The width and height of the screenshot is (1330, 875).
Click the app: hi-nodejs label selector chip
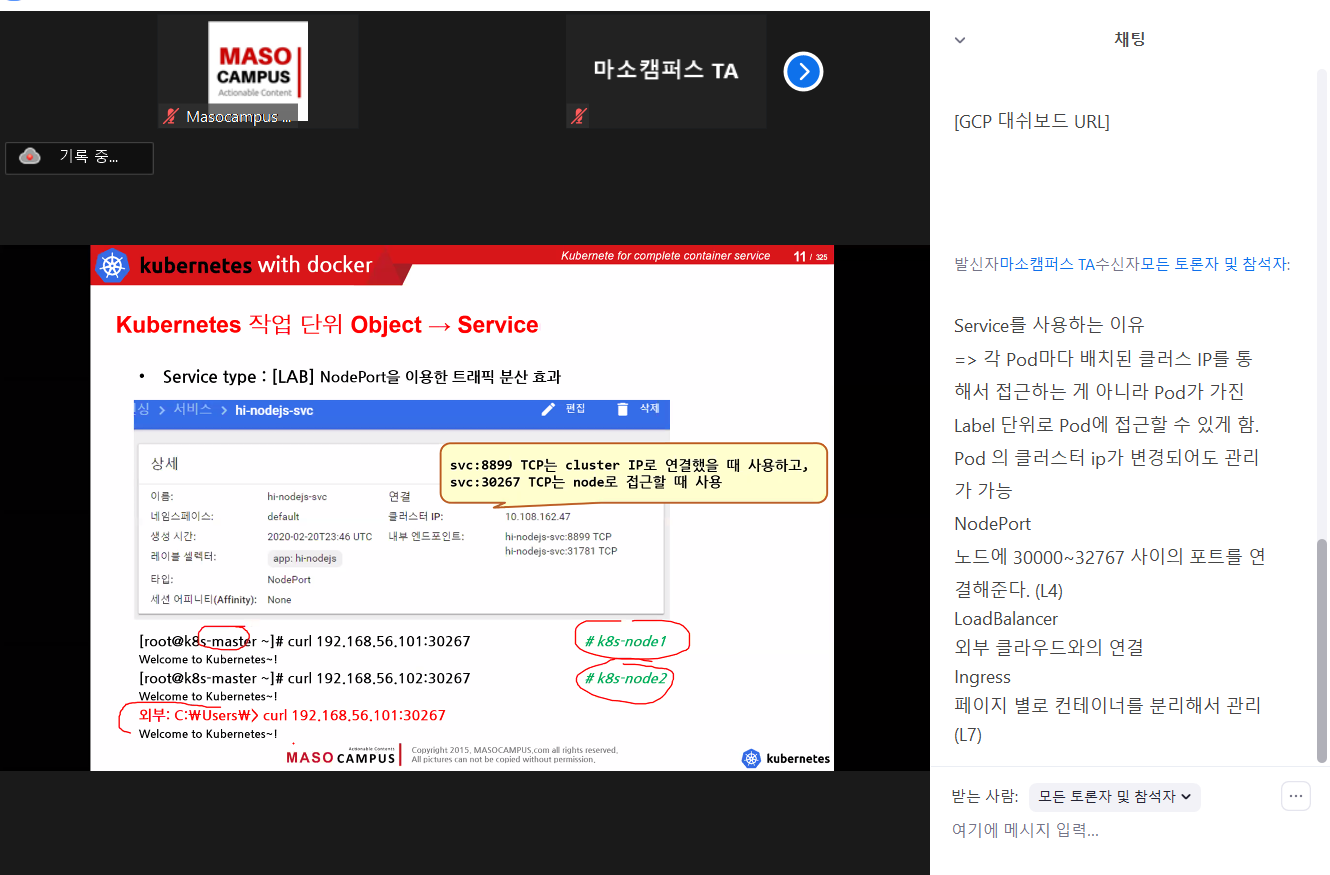305,558
